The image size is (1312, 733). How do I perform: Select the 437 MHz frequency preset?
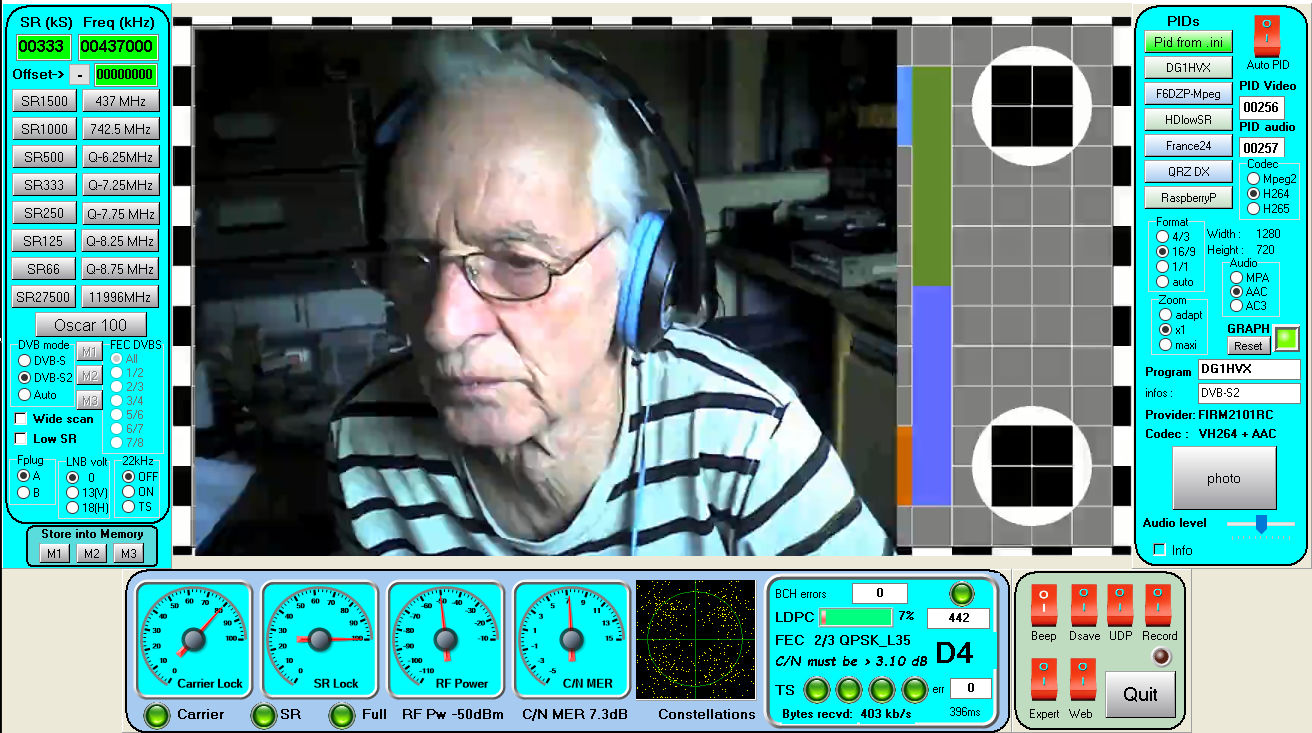(x=120, y=102)
